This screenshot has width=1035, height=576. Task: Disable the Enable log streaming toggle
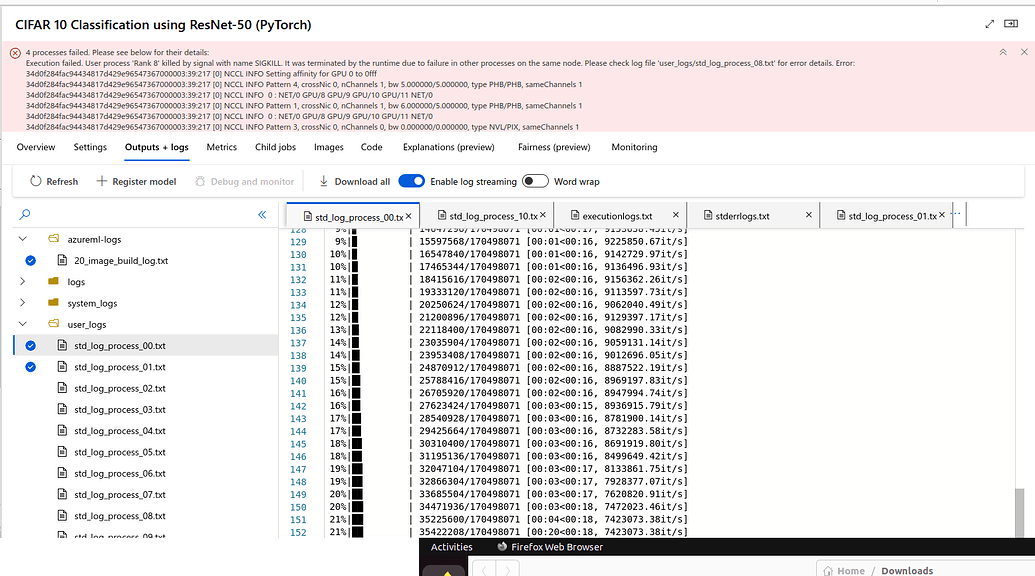[411, 181]
